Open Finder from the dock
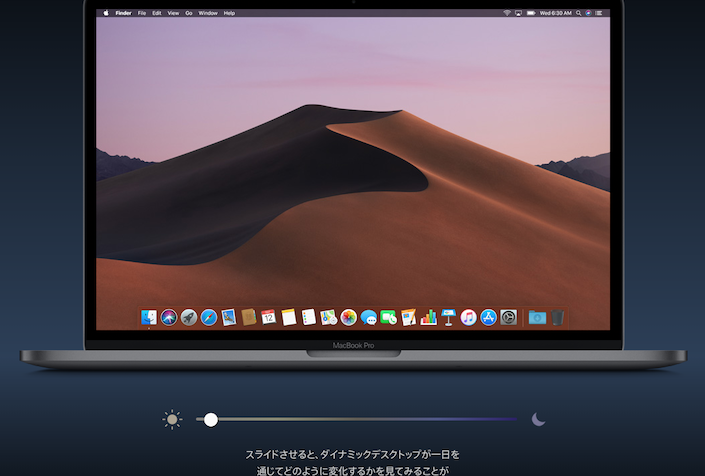This screenshot has width=705, height=476. (149, 317)
